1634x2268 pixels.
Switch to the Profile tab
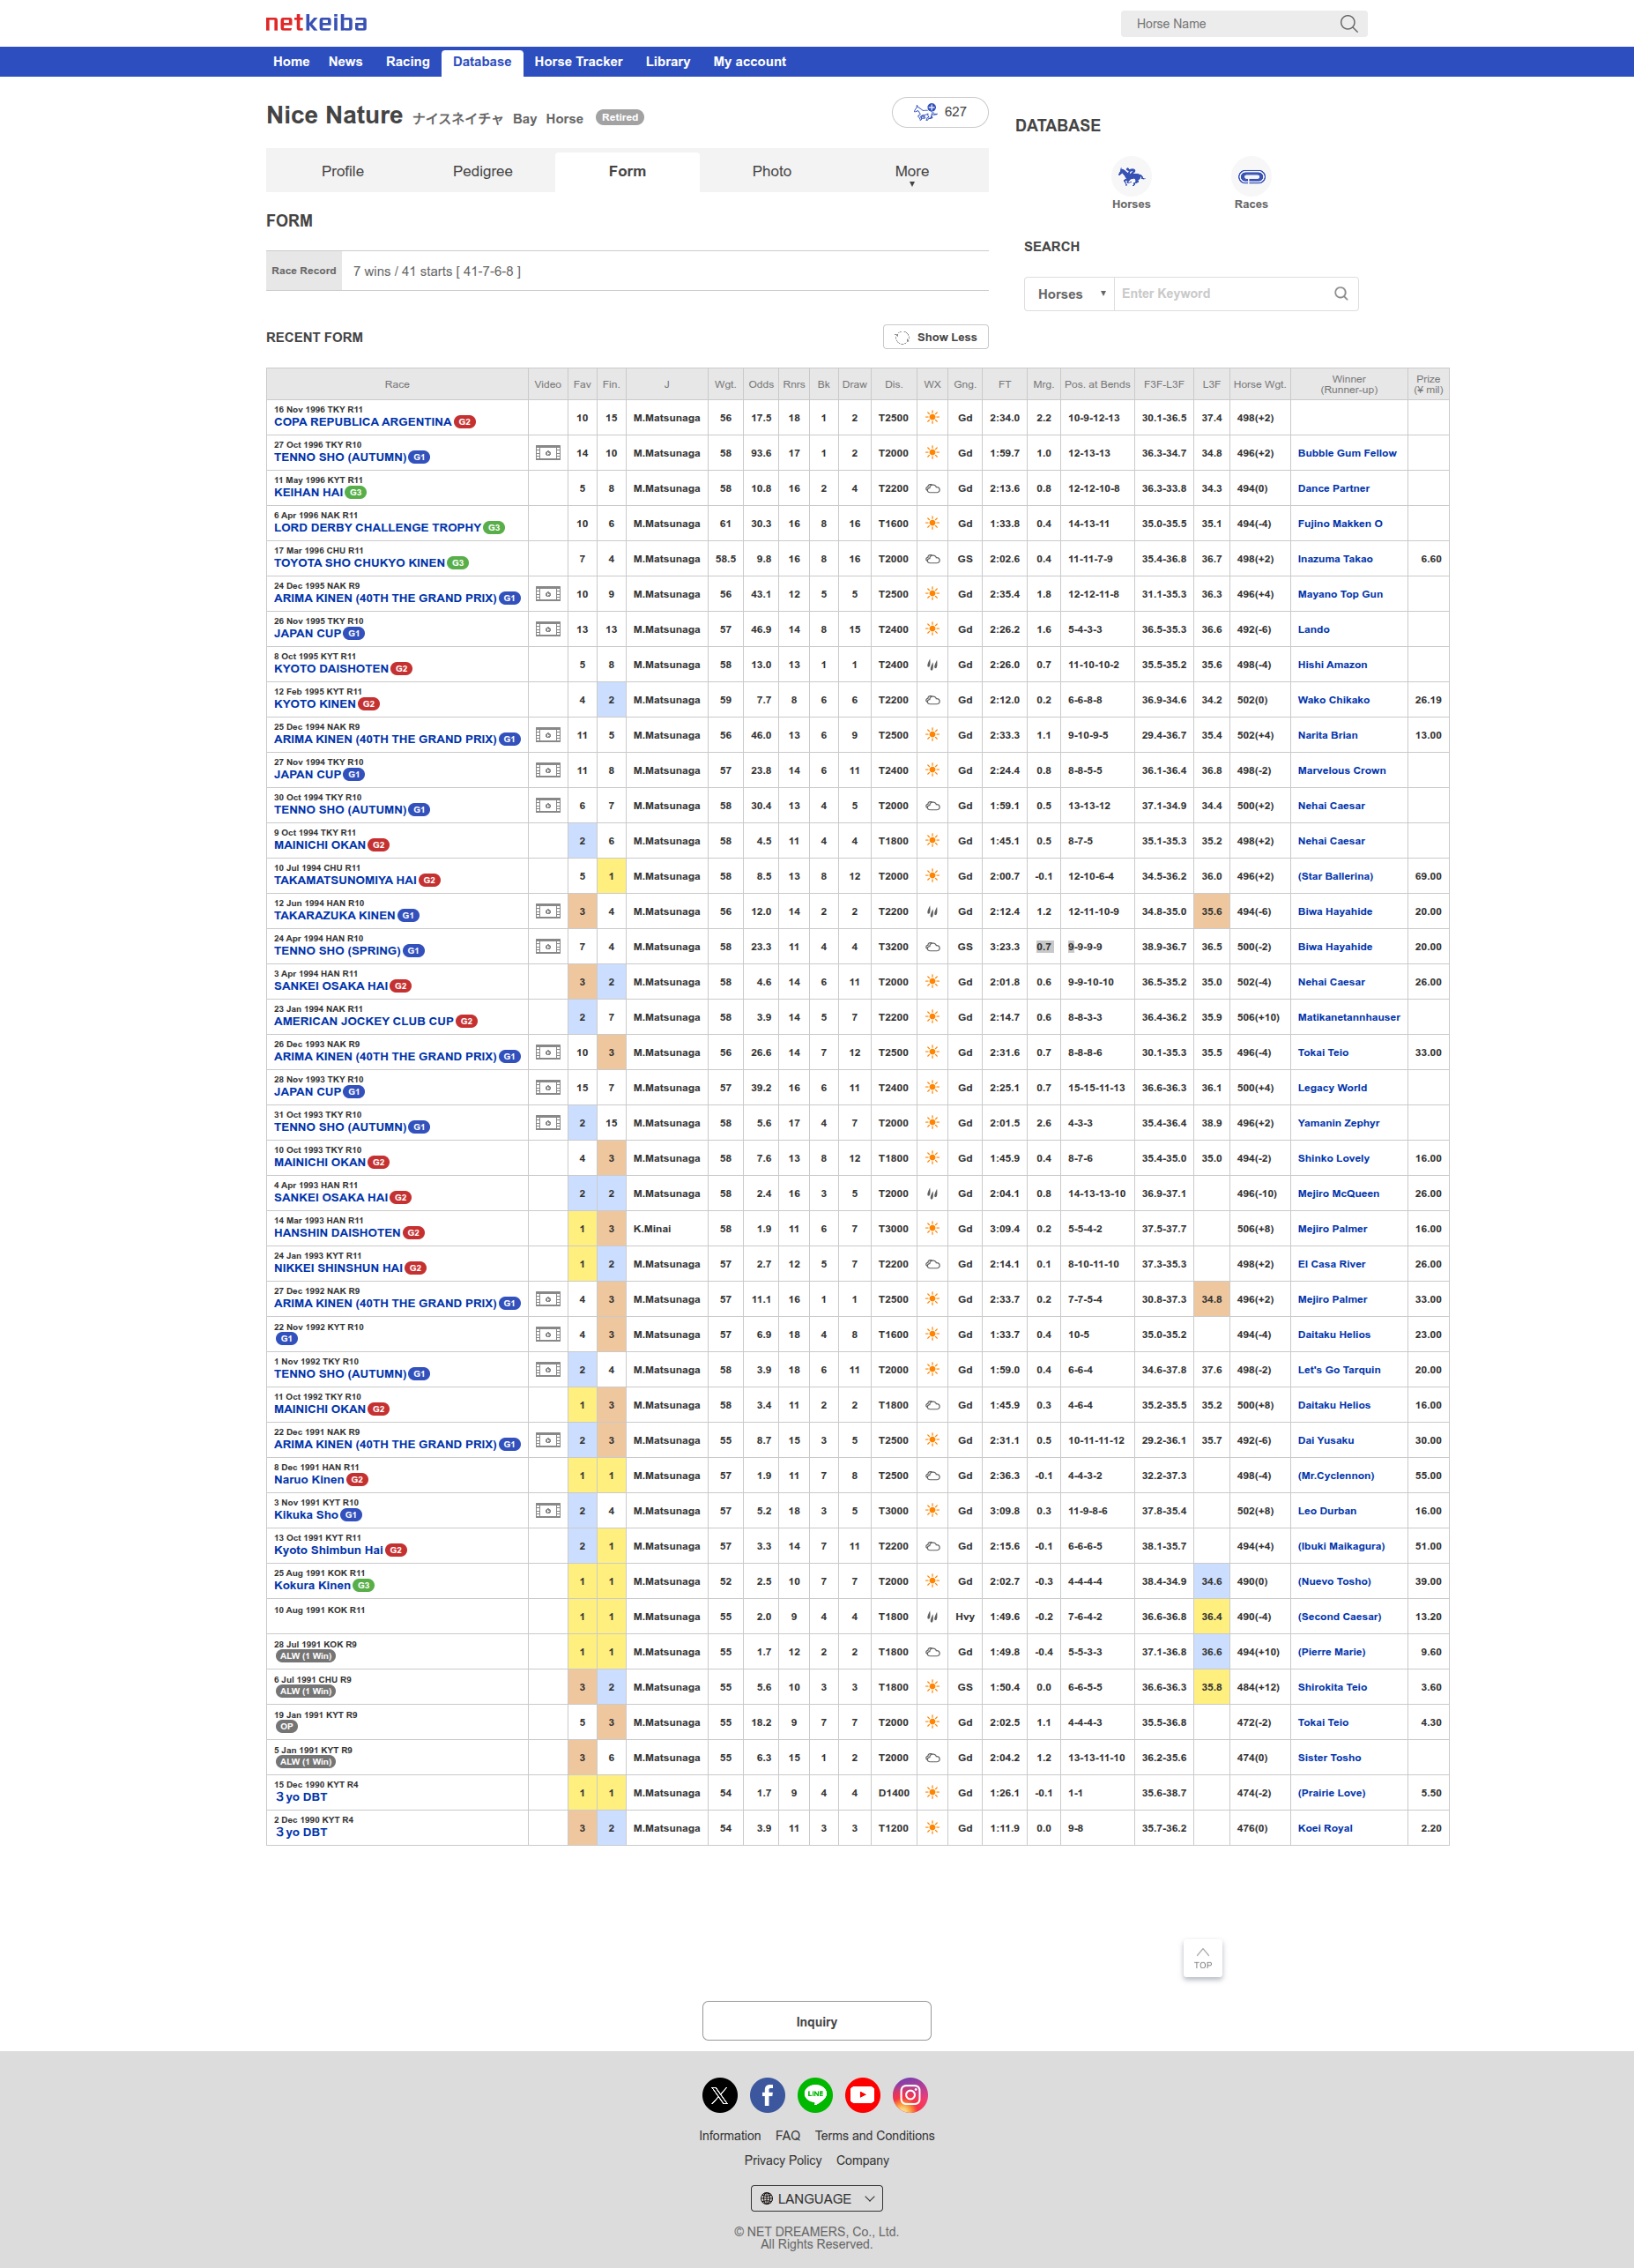click(343, 172)
